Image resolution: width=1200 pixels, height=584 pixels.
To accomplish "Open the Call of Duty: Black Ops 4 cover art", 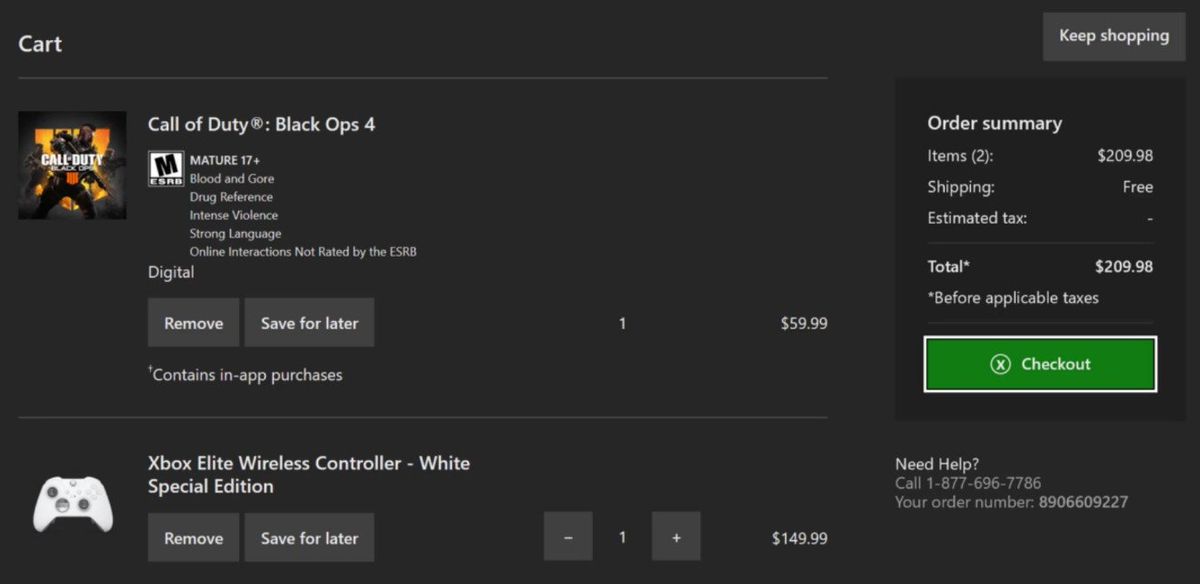I will 72,165.
